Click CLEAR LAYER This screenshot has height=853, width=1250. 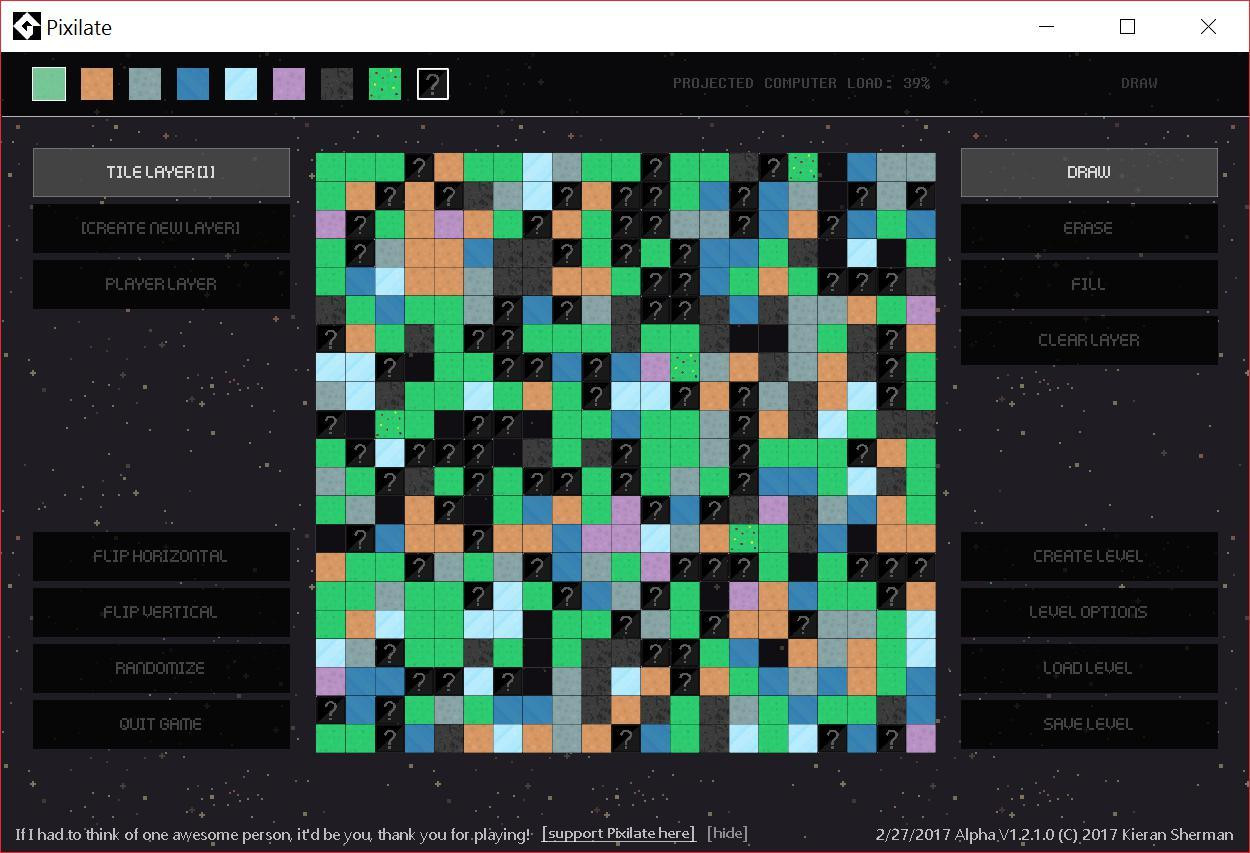pyautogui.click(x=1089, y=340)
